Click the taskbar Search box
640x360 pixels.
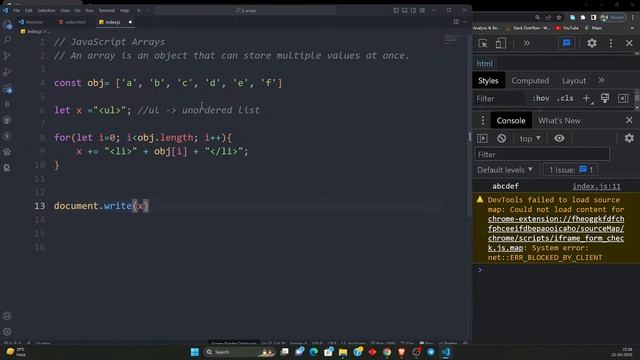(x=239, y=352)
